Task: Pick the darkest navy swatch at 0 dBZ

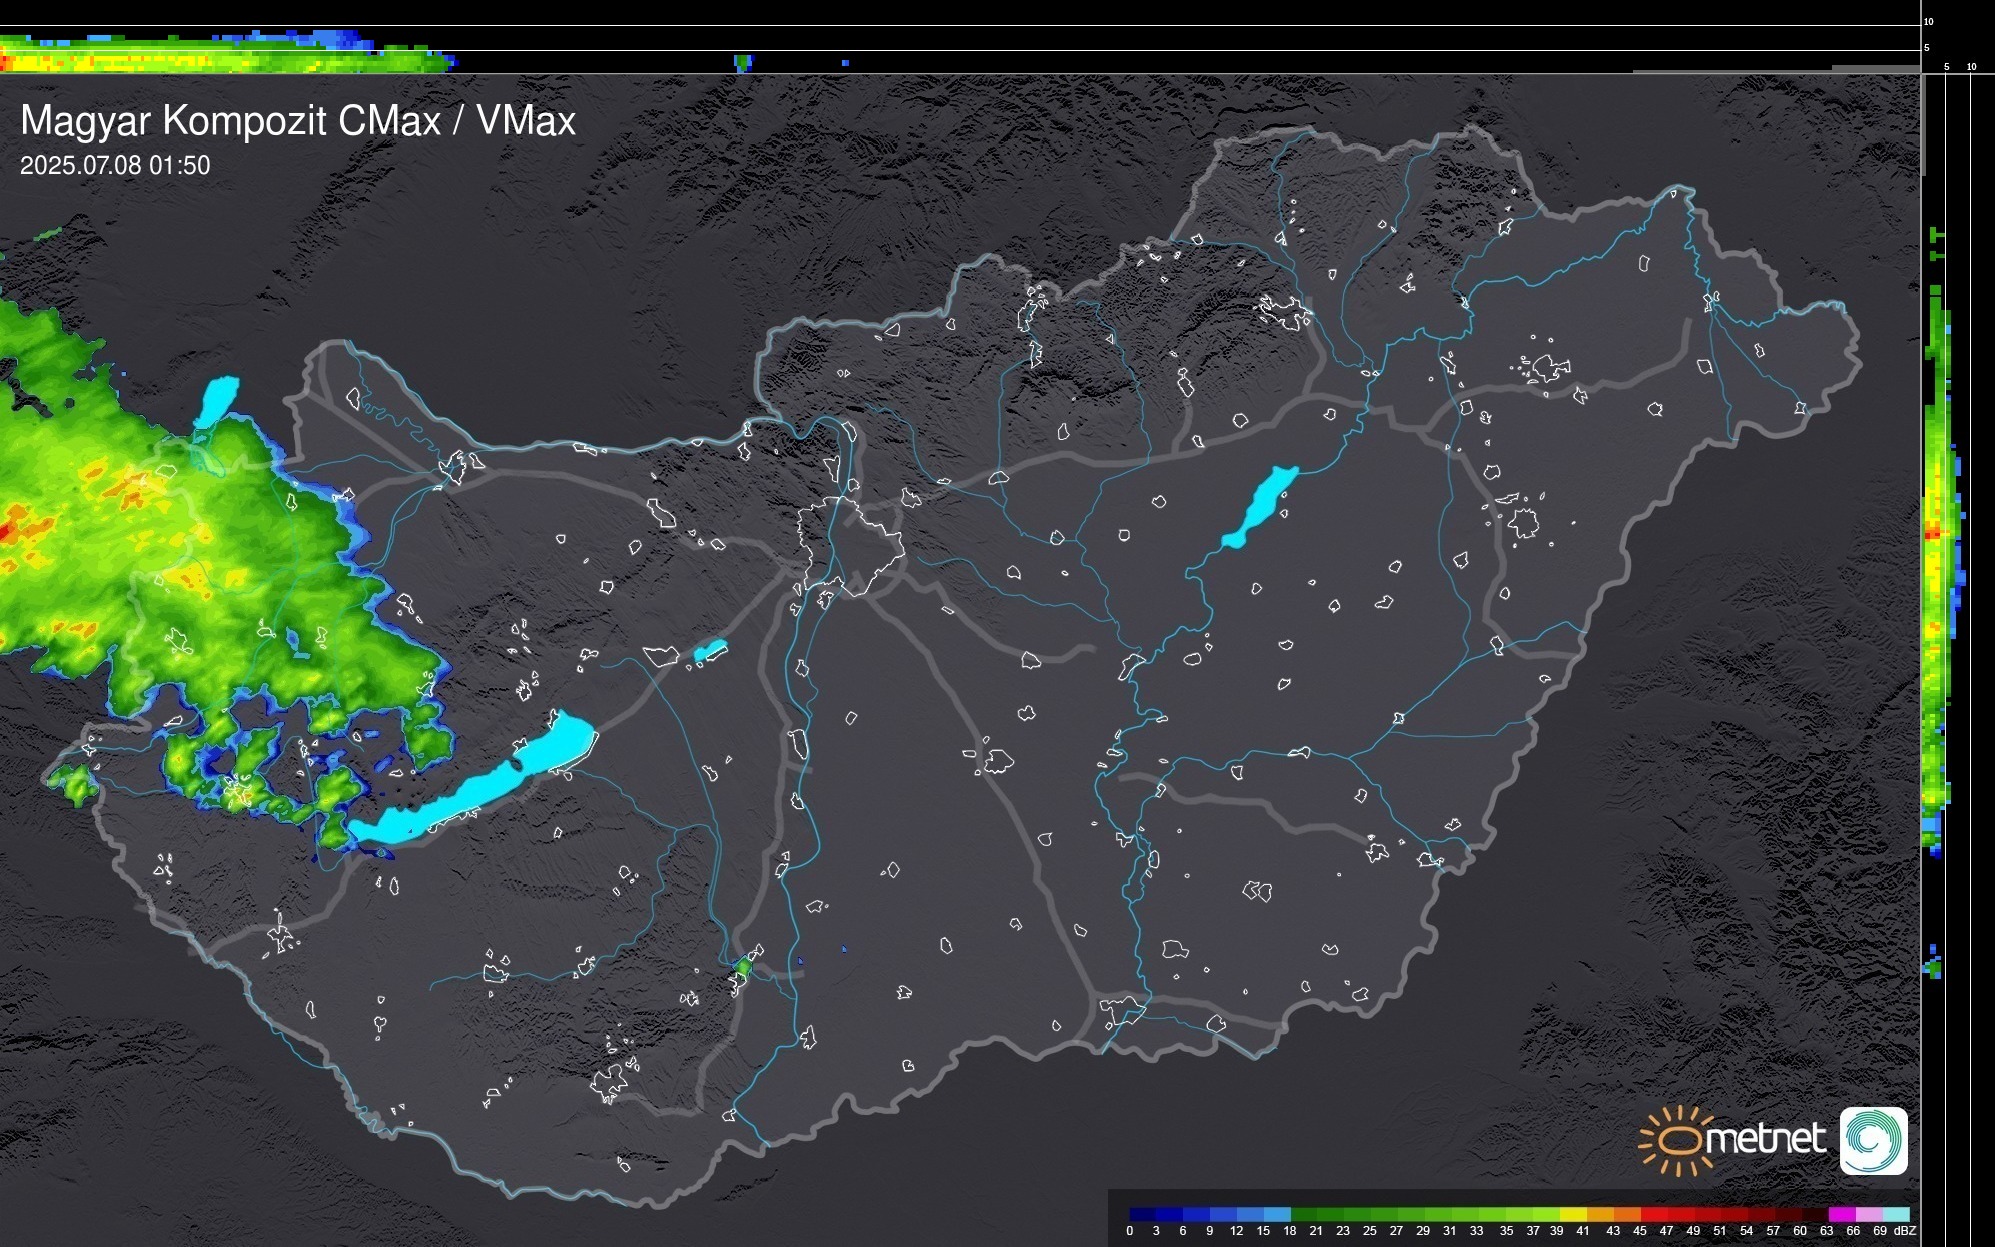Action: pos(1141,1214)
